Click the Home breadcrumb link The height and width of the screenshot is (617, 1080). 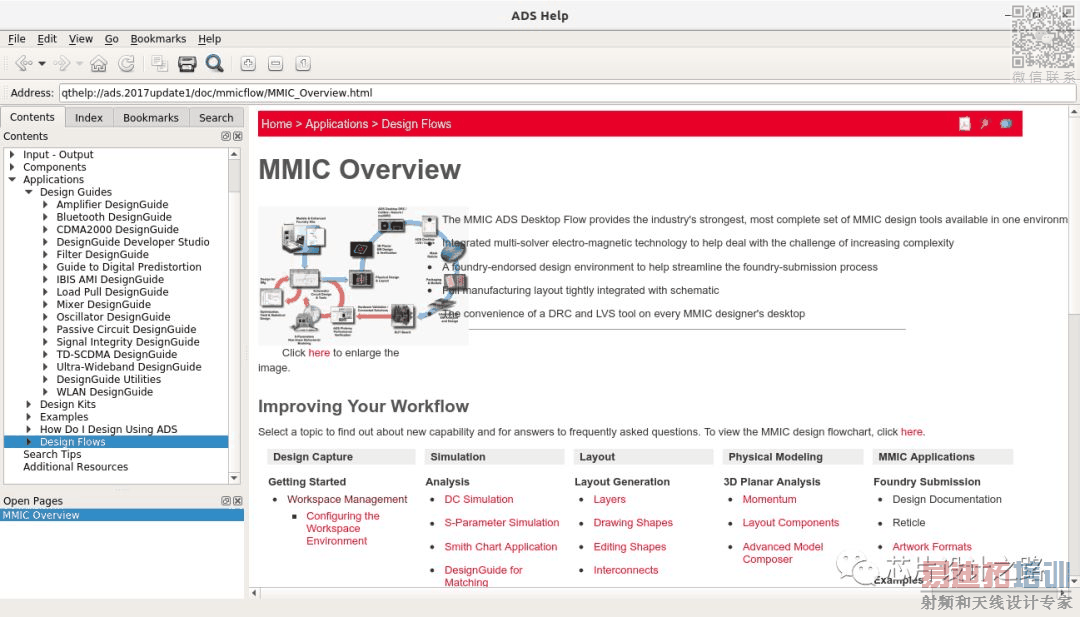tap(276, 124)
